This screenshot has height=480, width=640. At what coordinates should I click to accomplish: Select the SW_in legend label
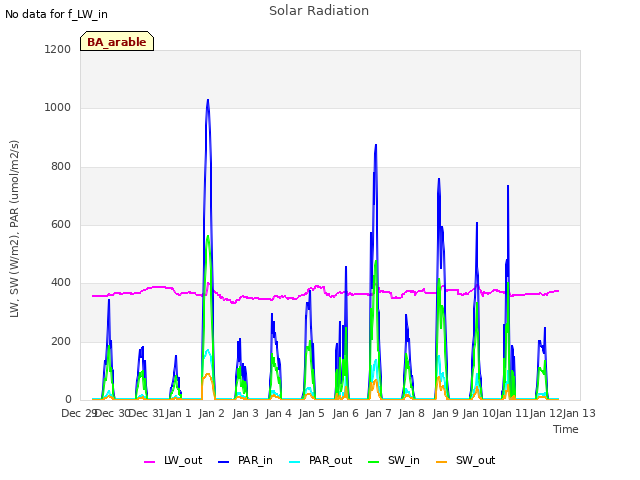(x=404, y=460)
